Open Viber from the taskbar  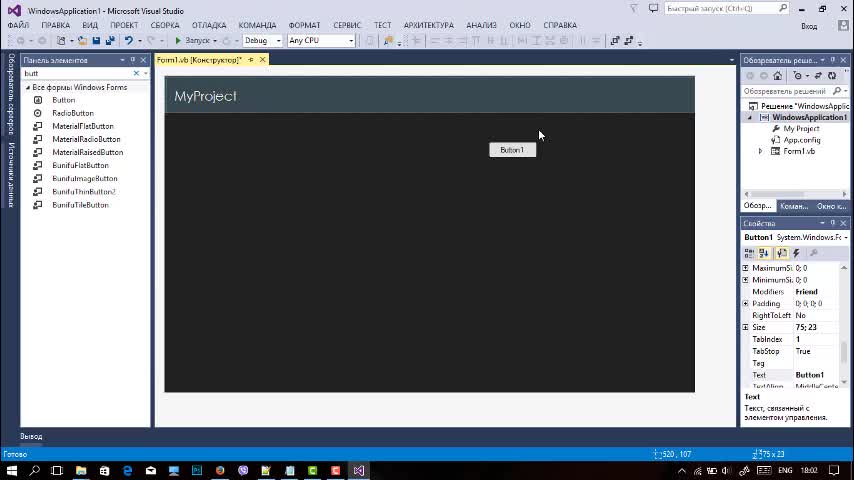(243, 470)
